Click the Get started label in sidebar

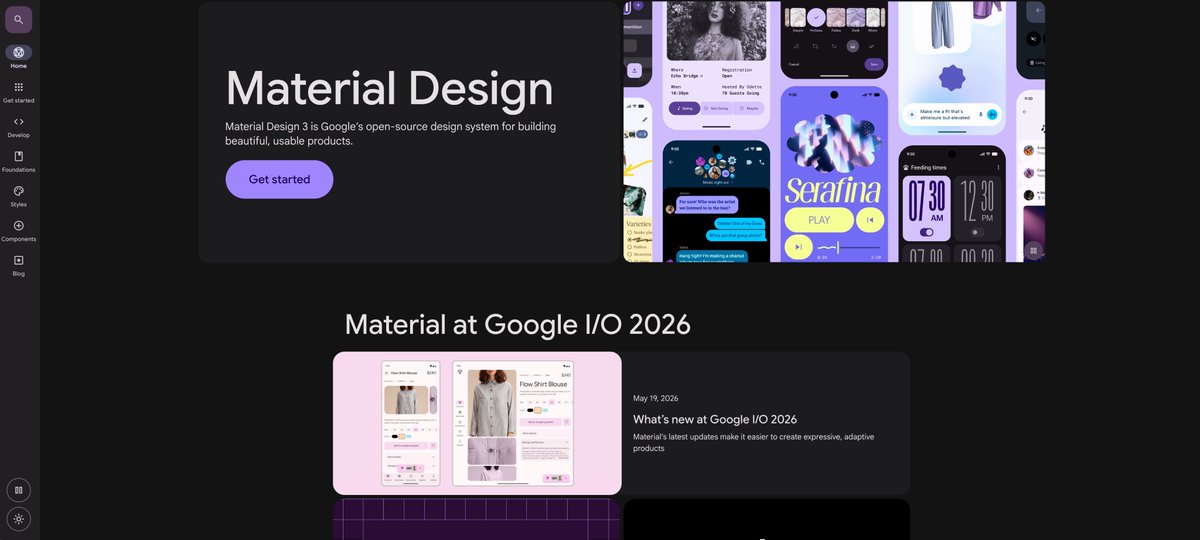[x=18, y=101]
